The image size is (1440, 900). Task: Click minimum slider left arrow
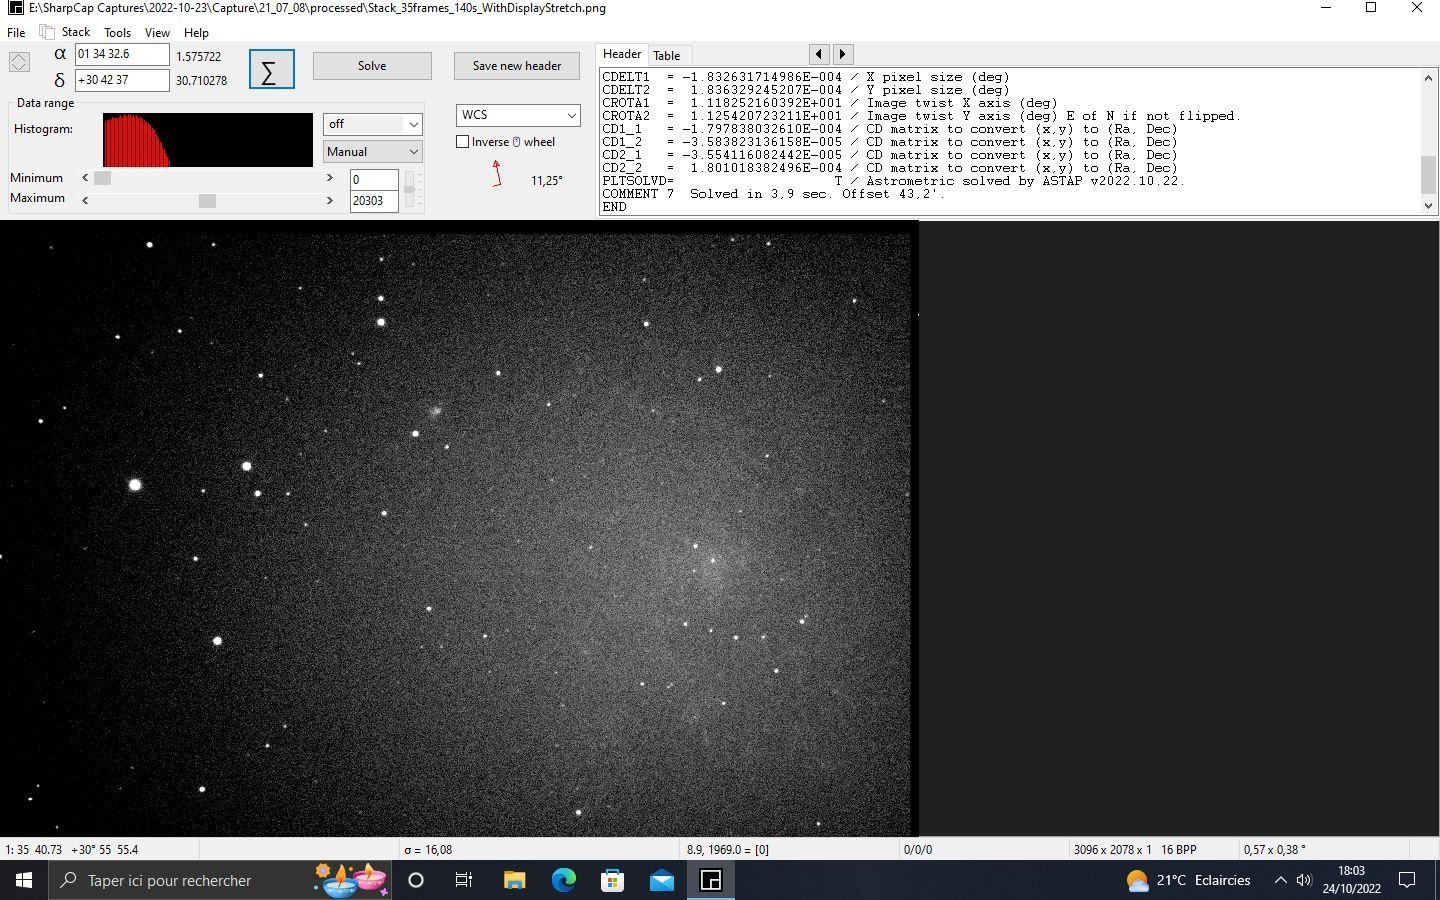point(85,178)
